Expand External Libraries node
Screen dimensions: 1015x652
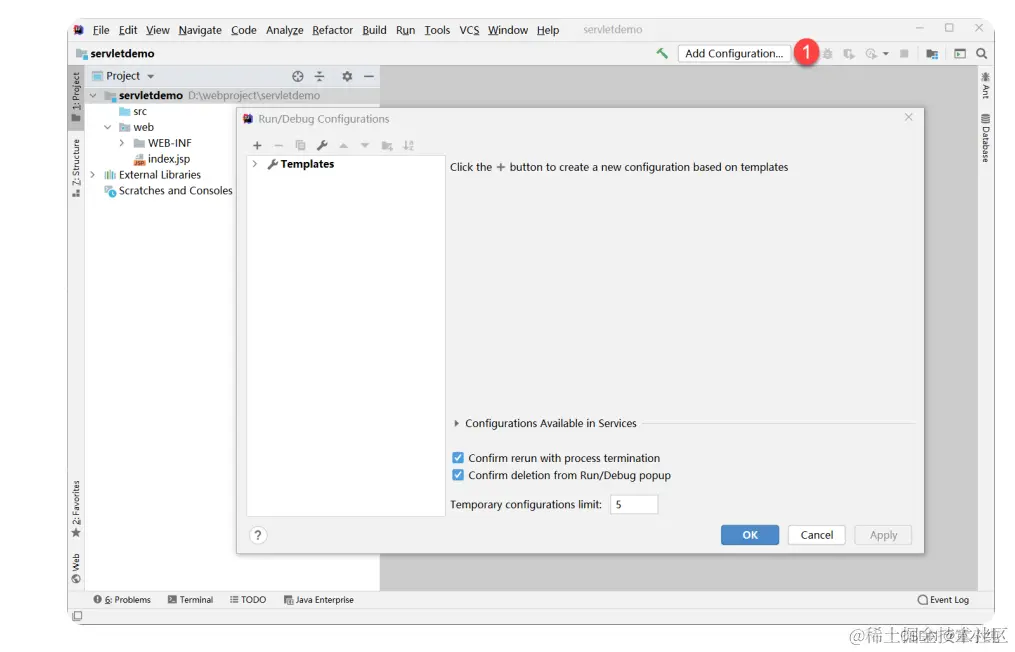click(x=93, y=175)
